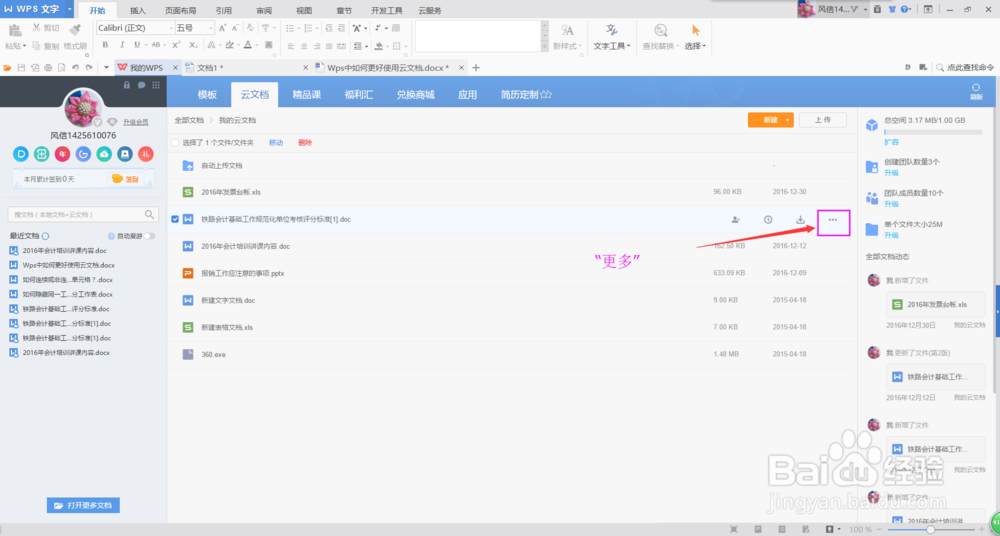Click the zoom slider in the status bar
Viewport: 1000px width, 536px height.
[x=930, y=530]
